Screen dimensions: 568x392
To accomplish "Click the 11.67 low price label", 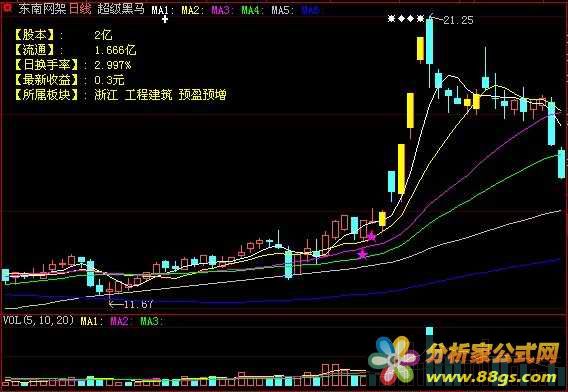I will [138, 304].
